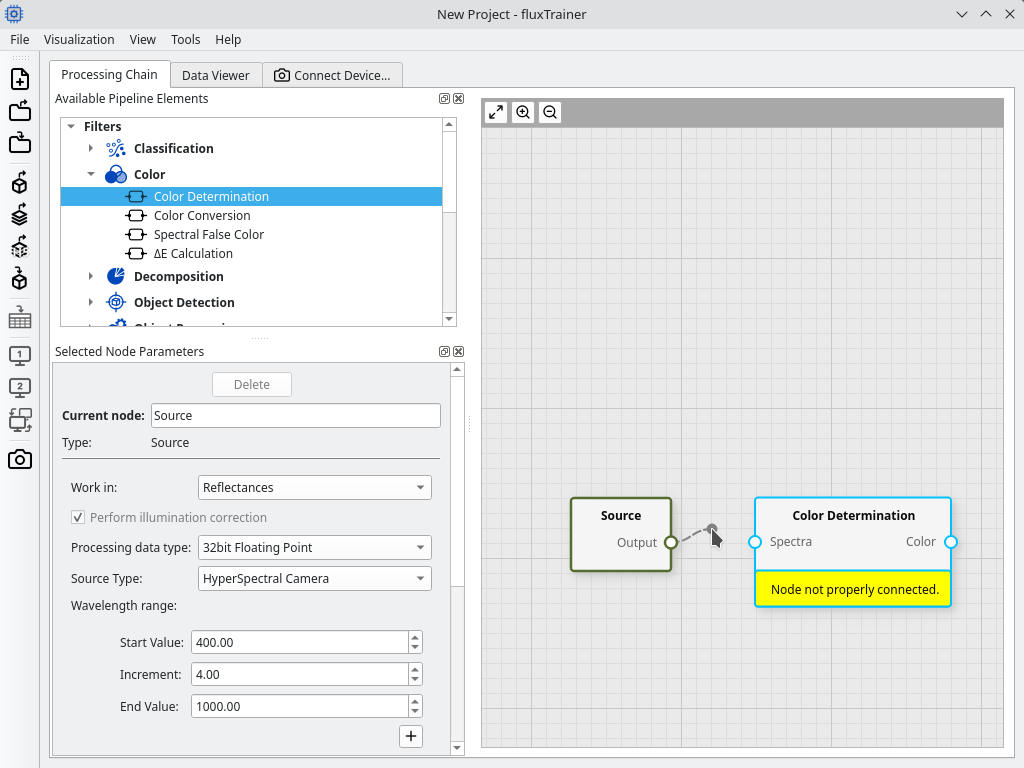Click scroll-down arrow of node parameters panel
1024x768 pixels.
tap(457, 748)
